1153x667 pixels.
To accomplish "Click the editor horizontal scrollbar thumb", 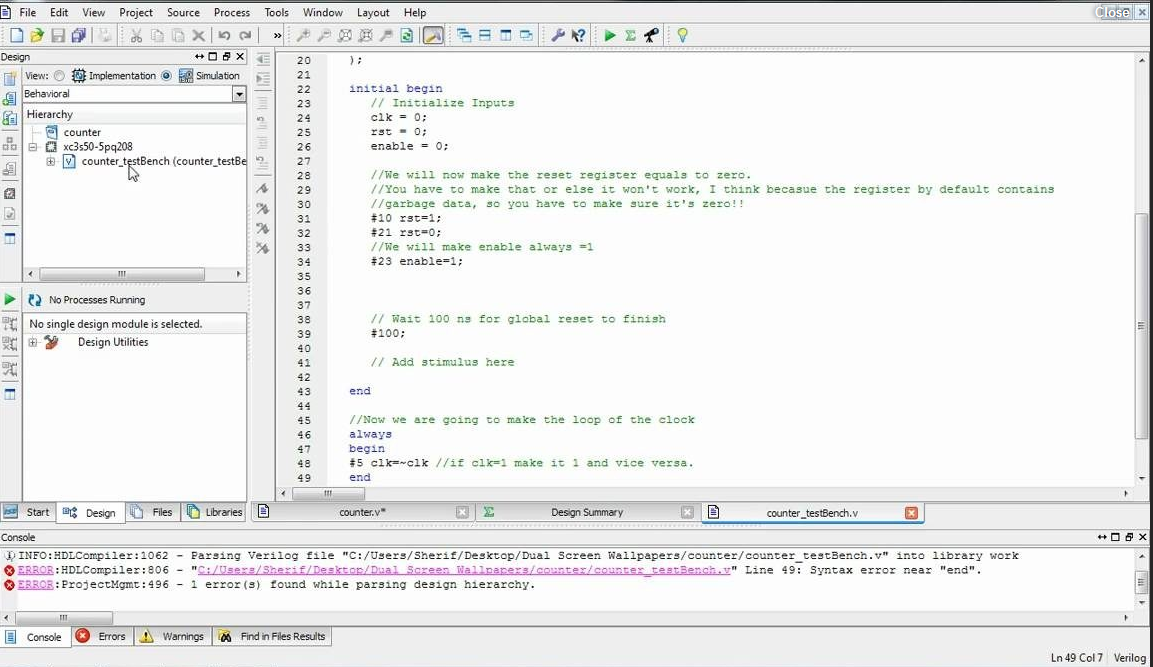I will pos(327,493).
